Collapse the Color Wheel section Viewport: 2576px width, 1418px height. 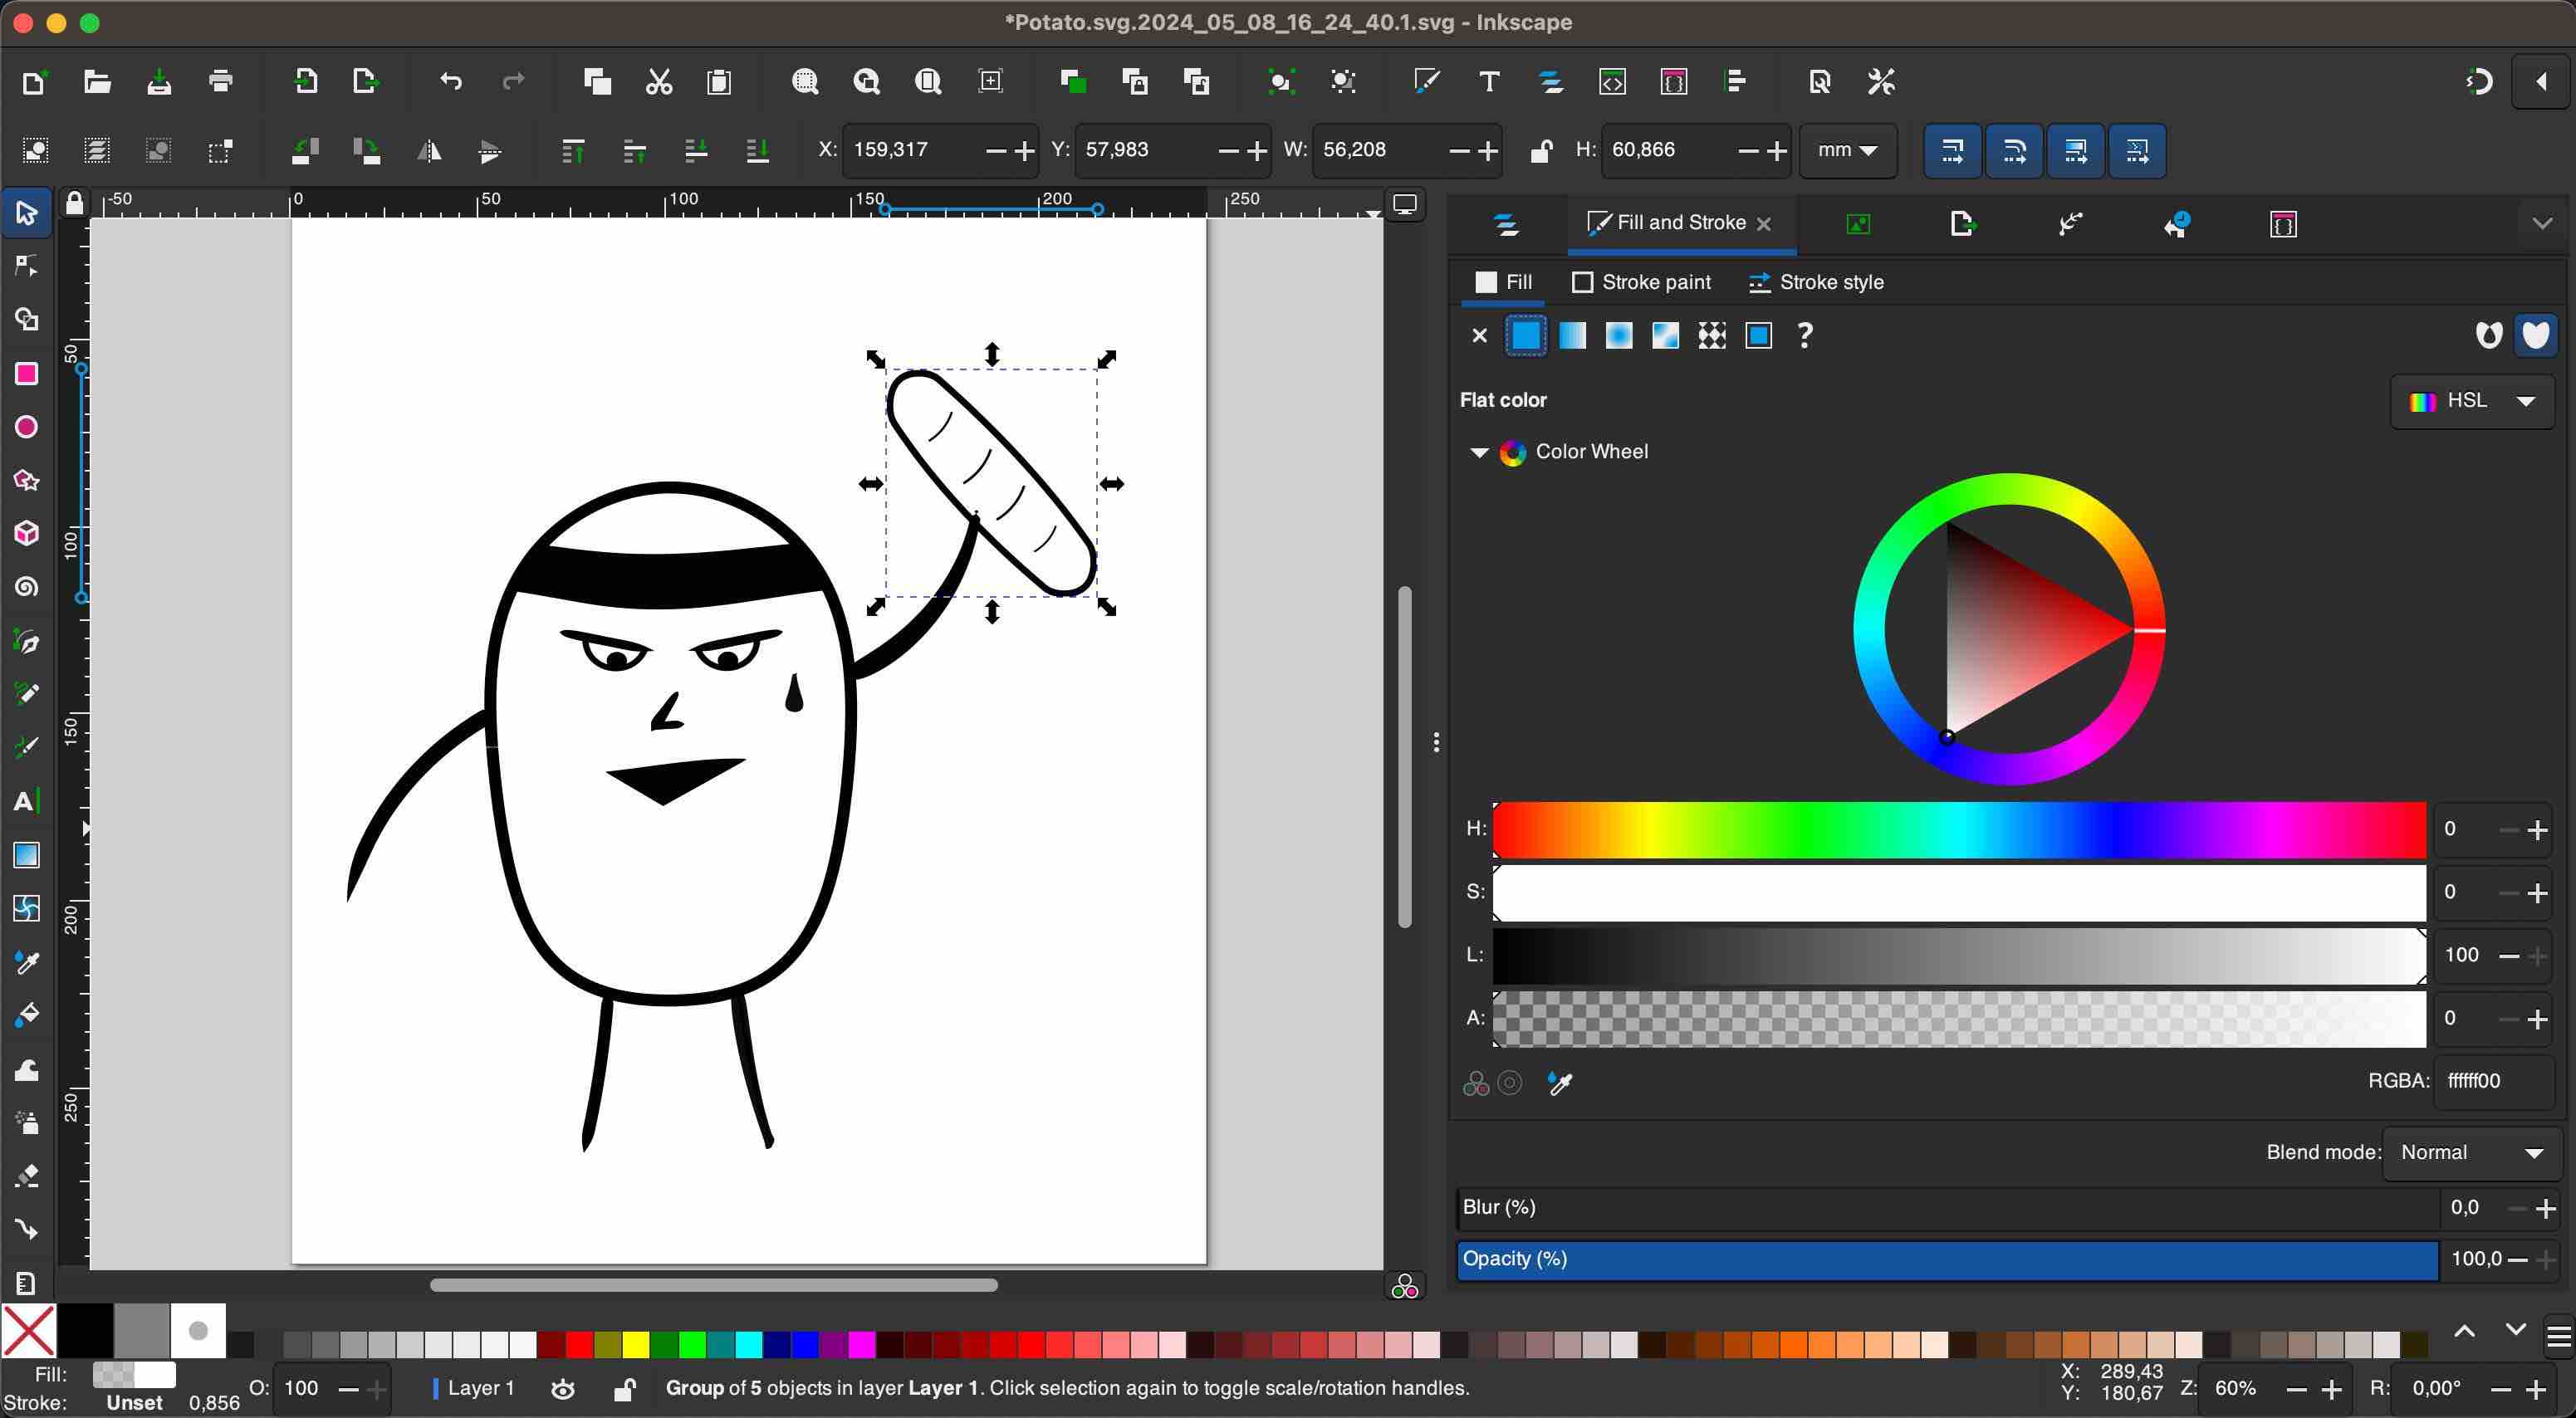1479,452
